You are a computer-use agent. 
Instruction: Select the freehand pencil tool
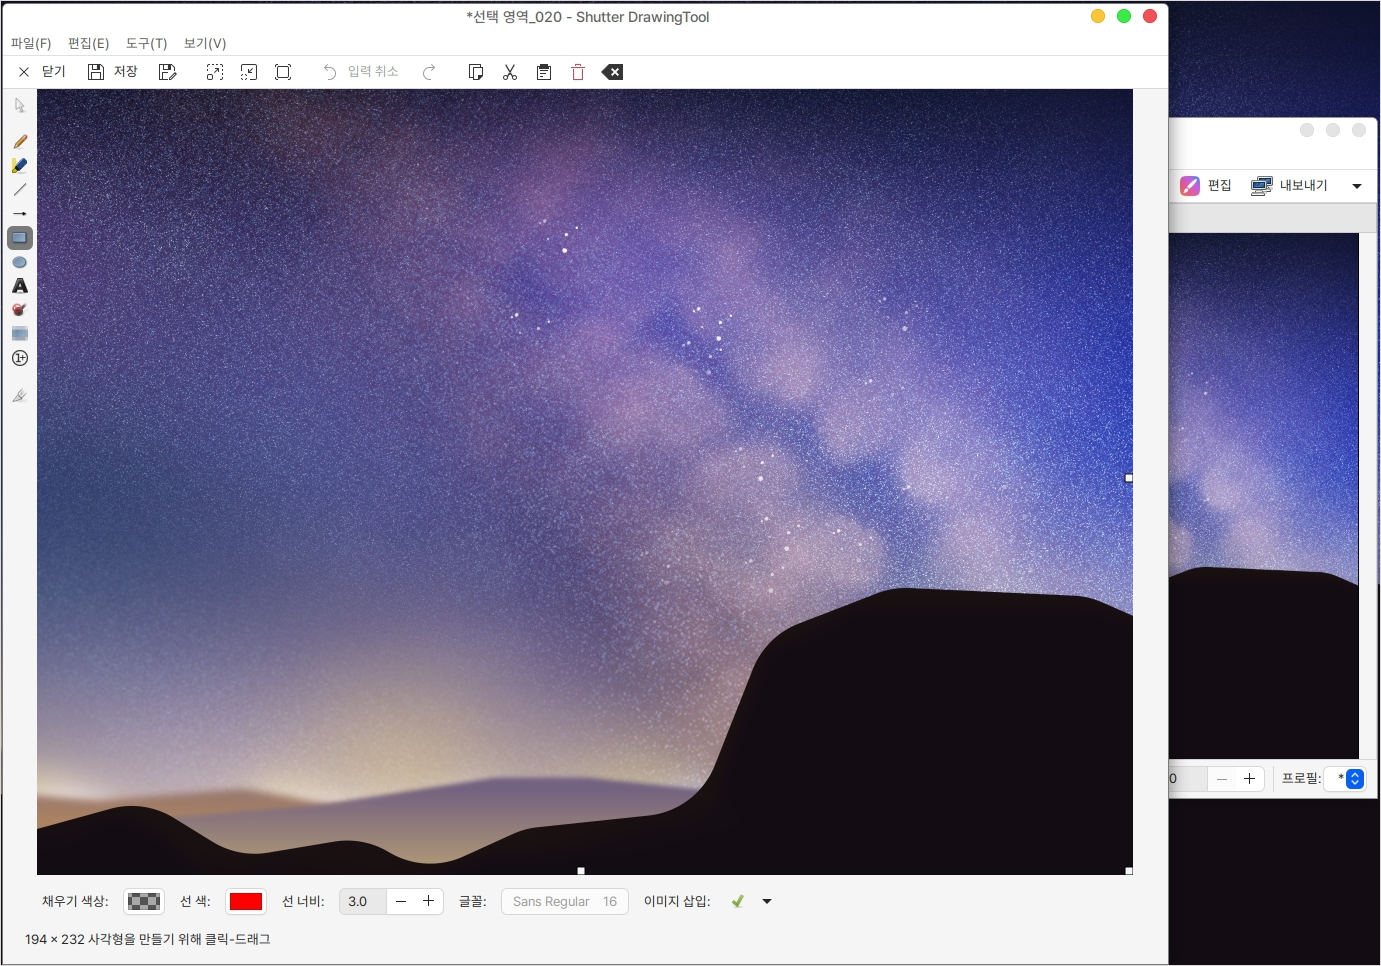(20, 142)
